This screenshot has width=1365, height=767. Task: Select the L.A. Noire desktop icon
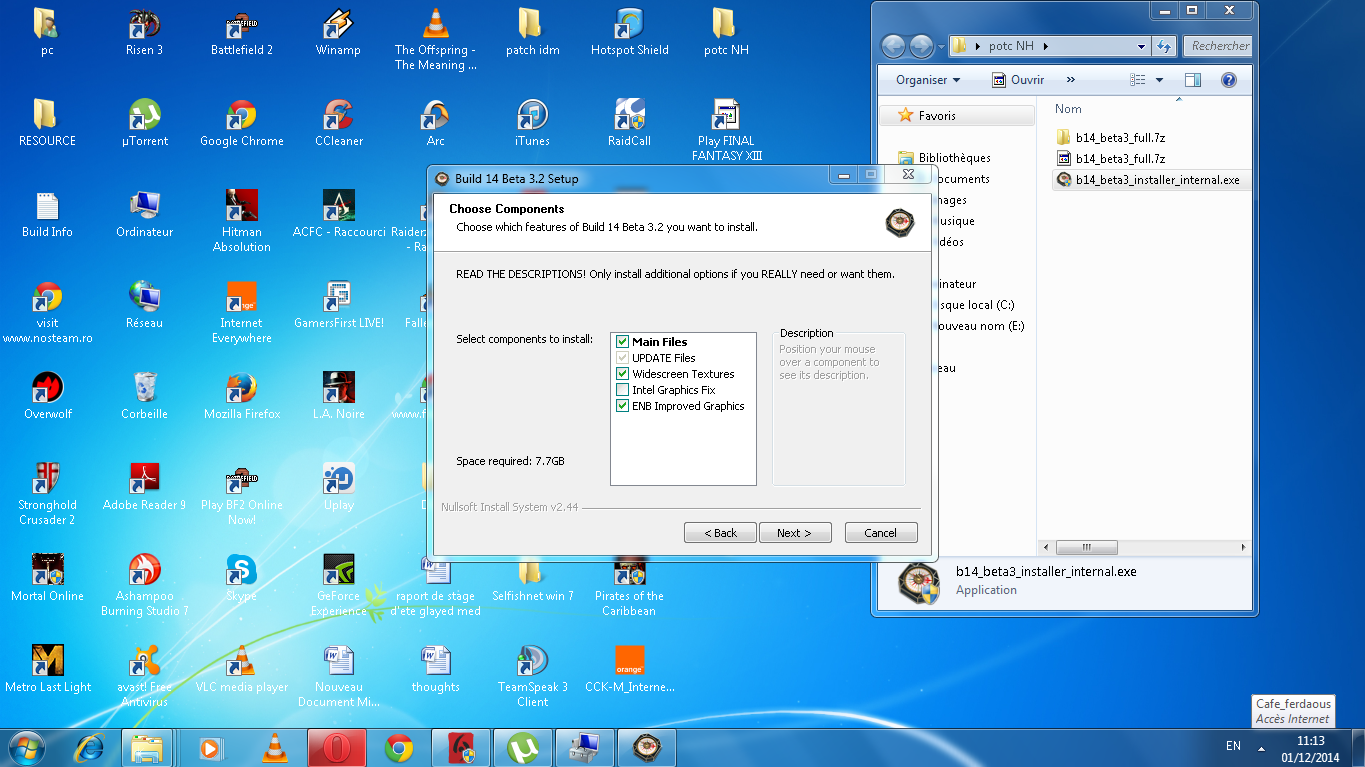[339, 396]
